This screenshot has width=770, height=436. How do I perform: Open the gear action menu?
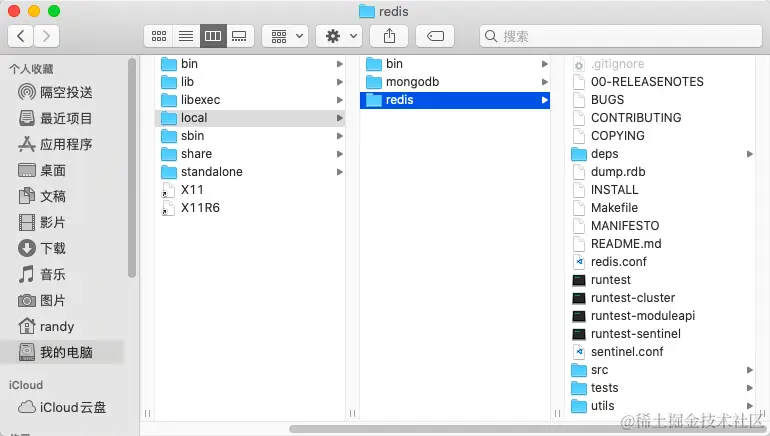click(x=339, y=36)
